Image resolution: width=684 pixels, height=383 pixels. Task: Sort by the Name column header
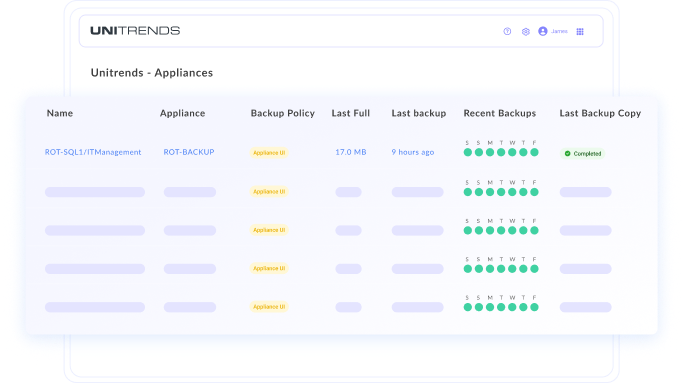click(x=60, y=113)
